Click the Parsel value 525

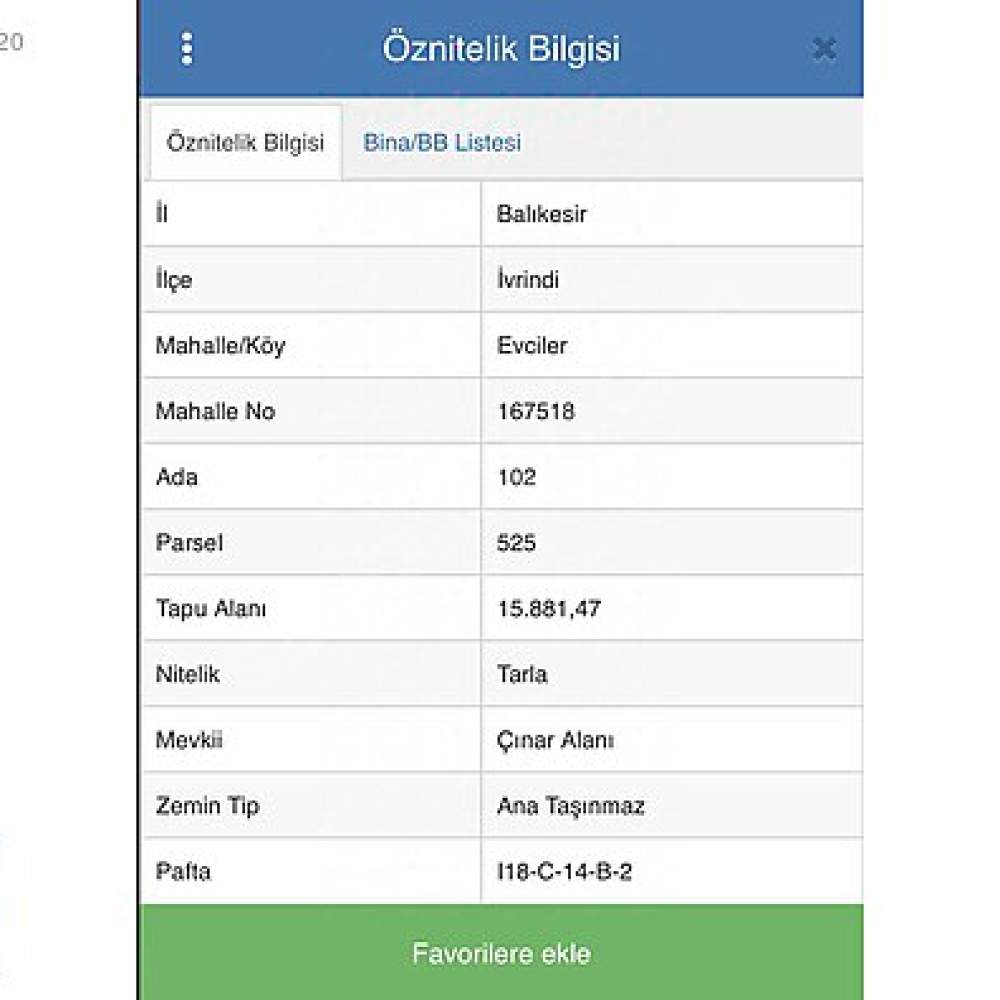pyautogui.click(x=516, y=542)
